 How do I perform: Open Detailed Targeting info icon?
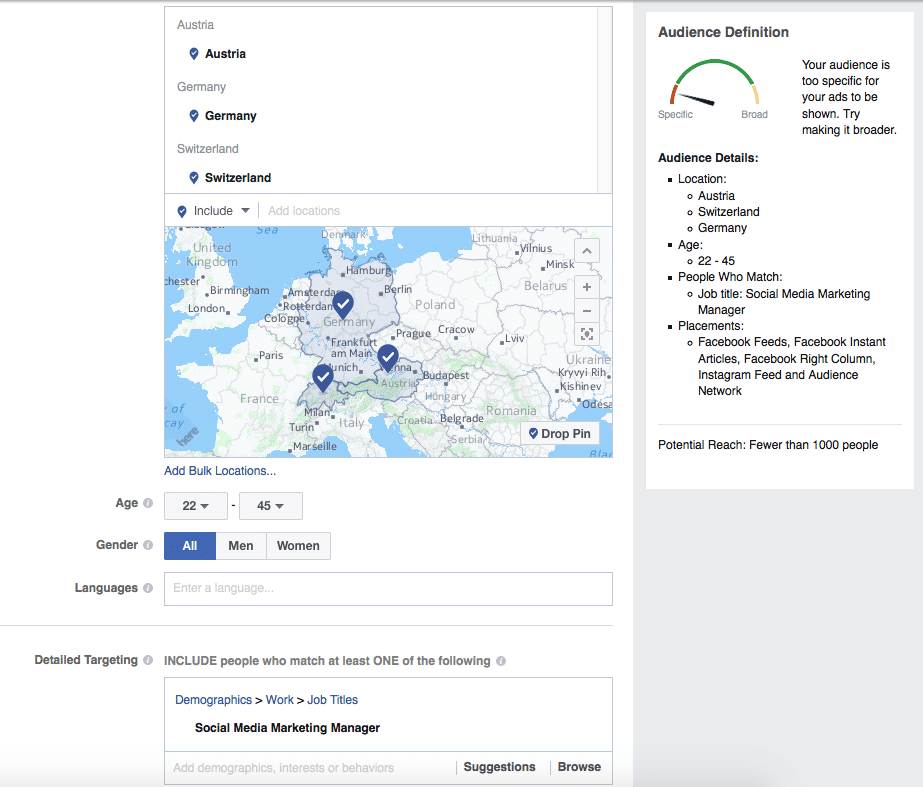(x=148, y=660)
